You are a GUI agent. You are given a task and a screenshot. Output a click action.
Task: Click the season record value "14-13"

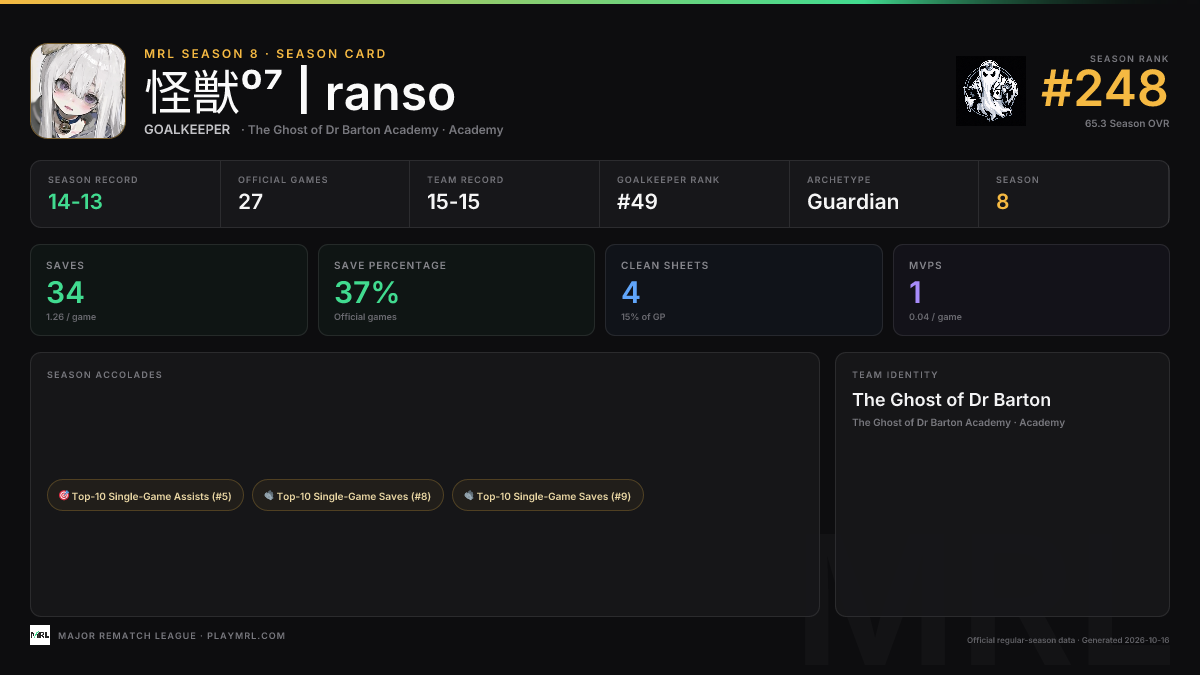click(75, 201)
